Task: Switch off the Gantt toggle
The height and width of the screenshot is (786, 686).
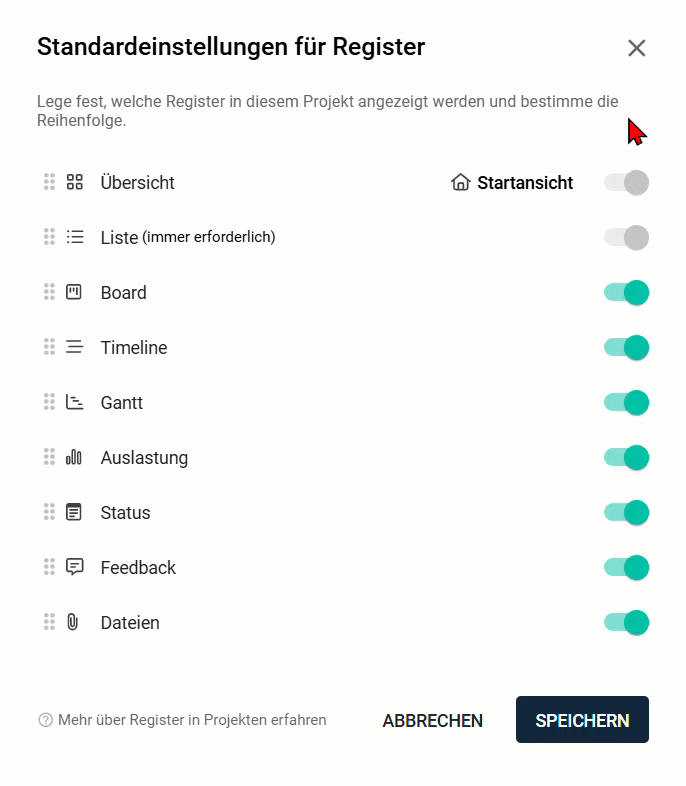Action: point(626,402)
